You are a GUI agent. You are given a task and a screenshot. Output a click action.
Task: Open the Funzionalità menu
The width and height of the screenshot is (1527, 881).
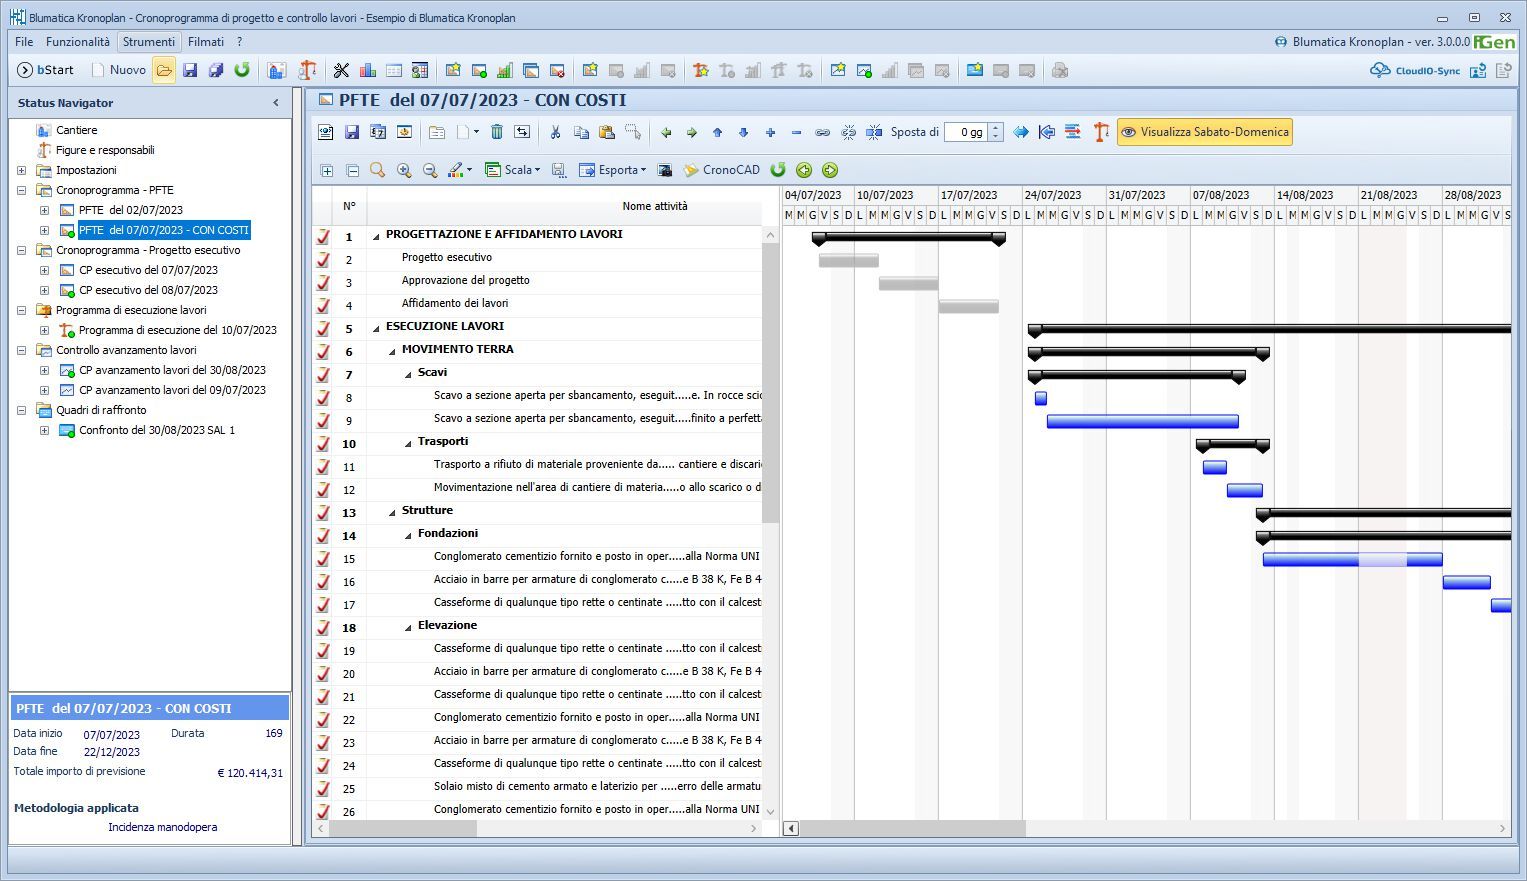(78, 42)
